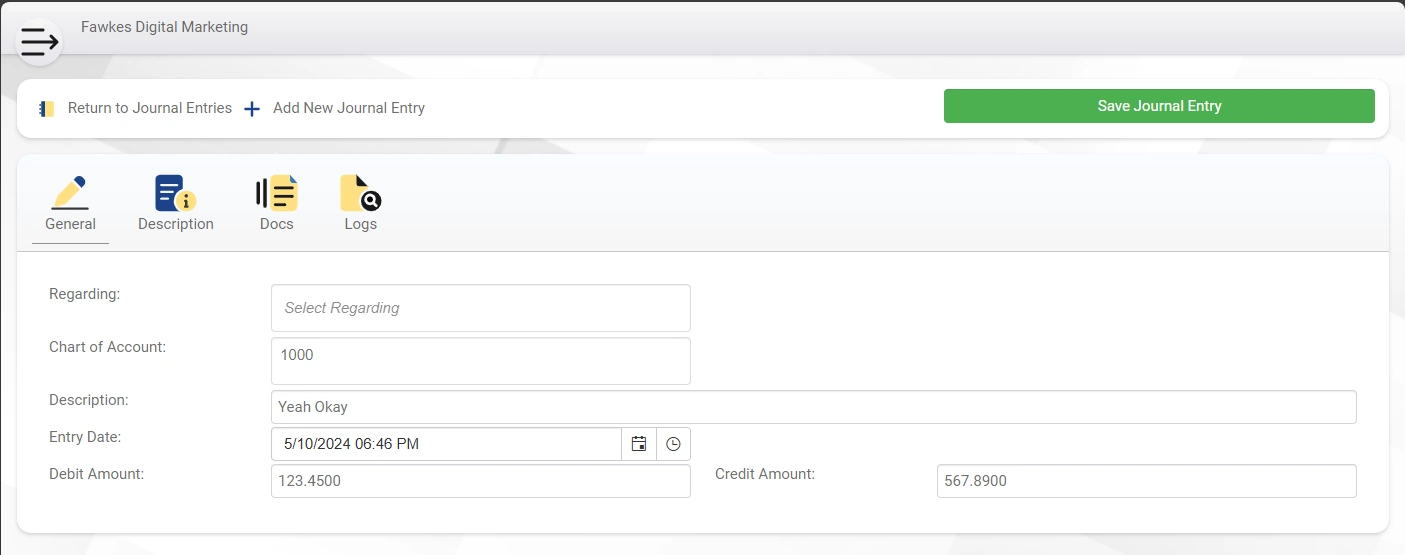The width and height of the screenshot is (1405, 555).
Task: Return to Journal Entries link
Action: [150, 108]
